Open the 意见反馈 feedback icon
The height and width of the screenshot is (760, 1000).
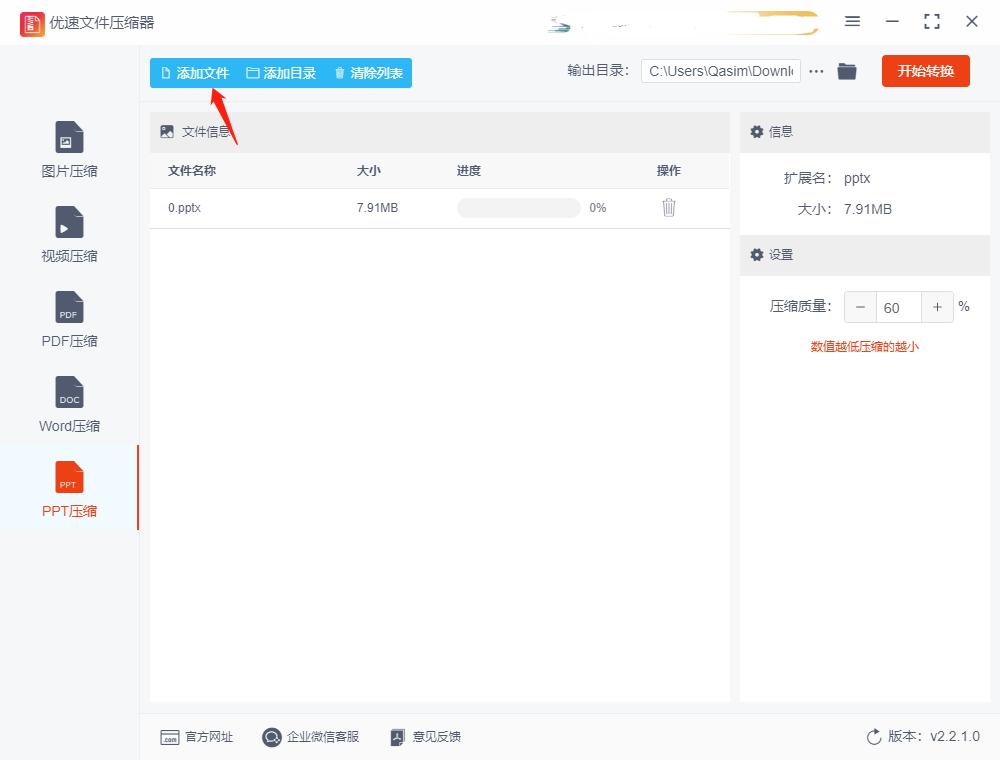click(396, 737)
